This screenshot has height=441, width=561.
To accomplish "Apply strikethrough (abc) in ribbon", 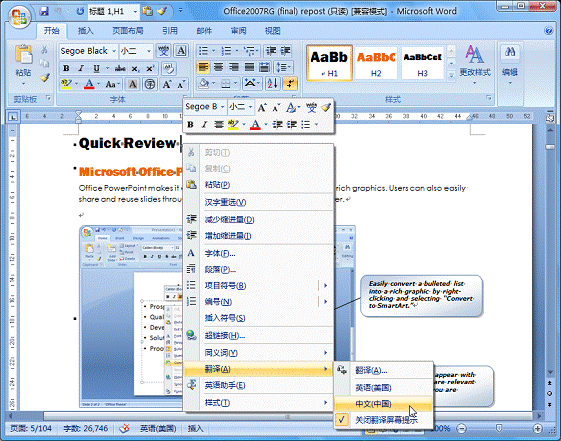I will coord(120,68).
